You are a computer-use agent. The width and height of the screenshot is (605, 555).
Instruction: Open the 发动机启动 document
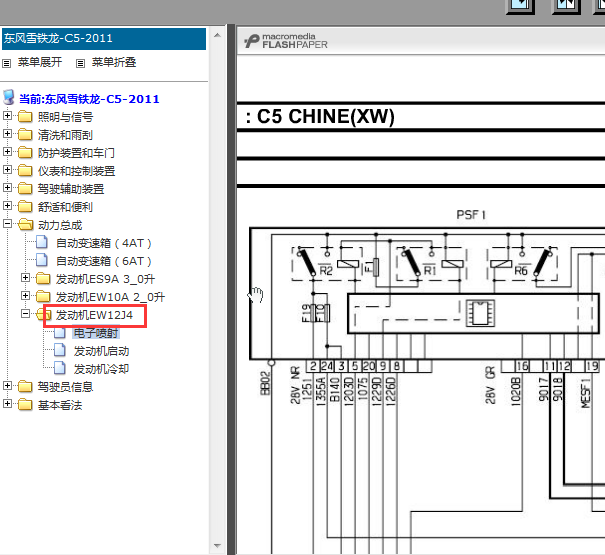(101, 351)
